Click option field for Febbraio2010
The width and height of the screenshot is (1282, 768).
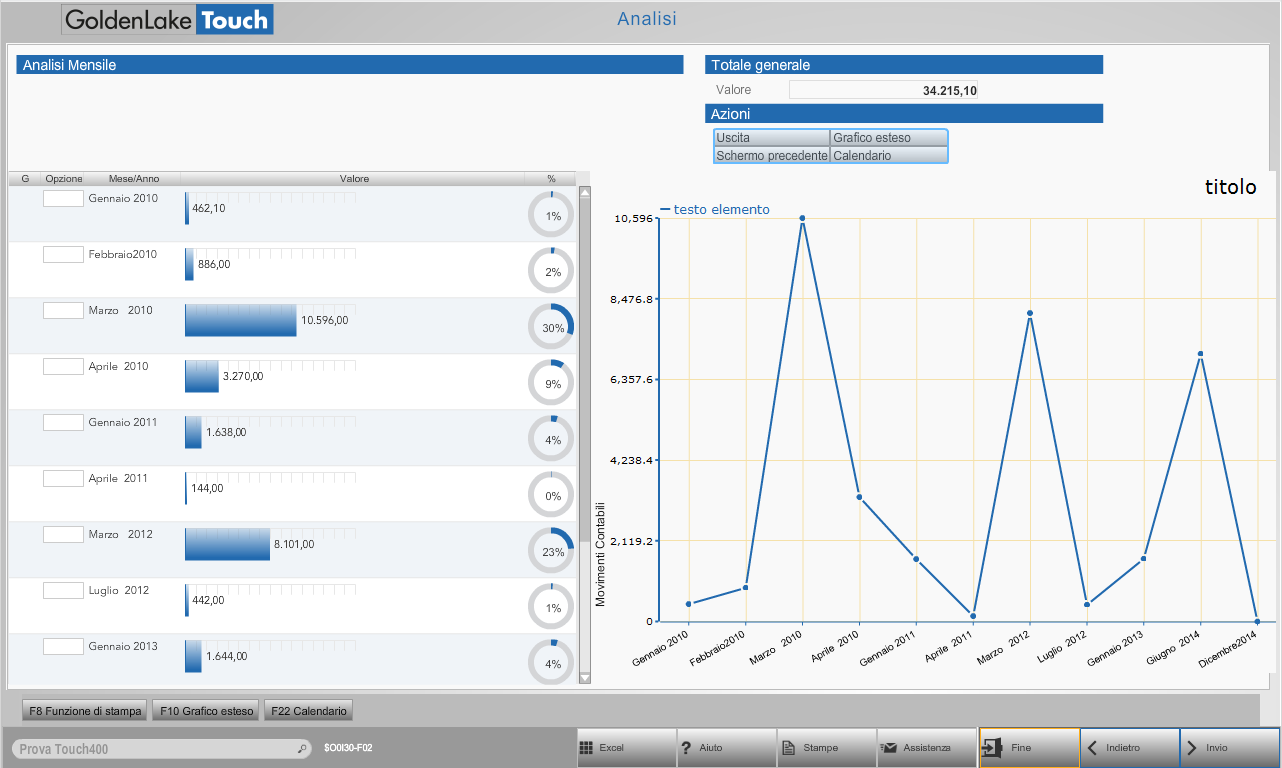63,255
